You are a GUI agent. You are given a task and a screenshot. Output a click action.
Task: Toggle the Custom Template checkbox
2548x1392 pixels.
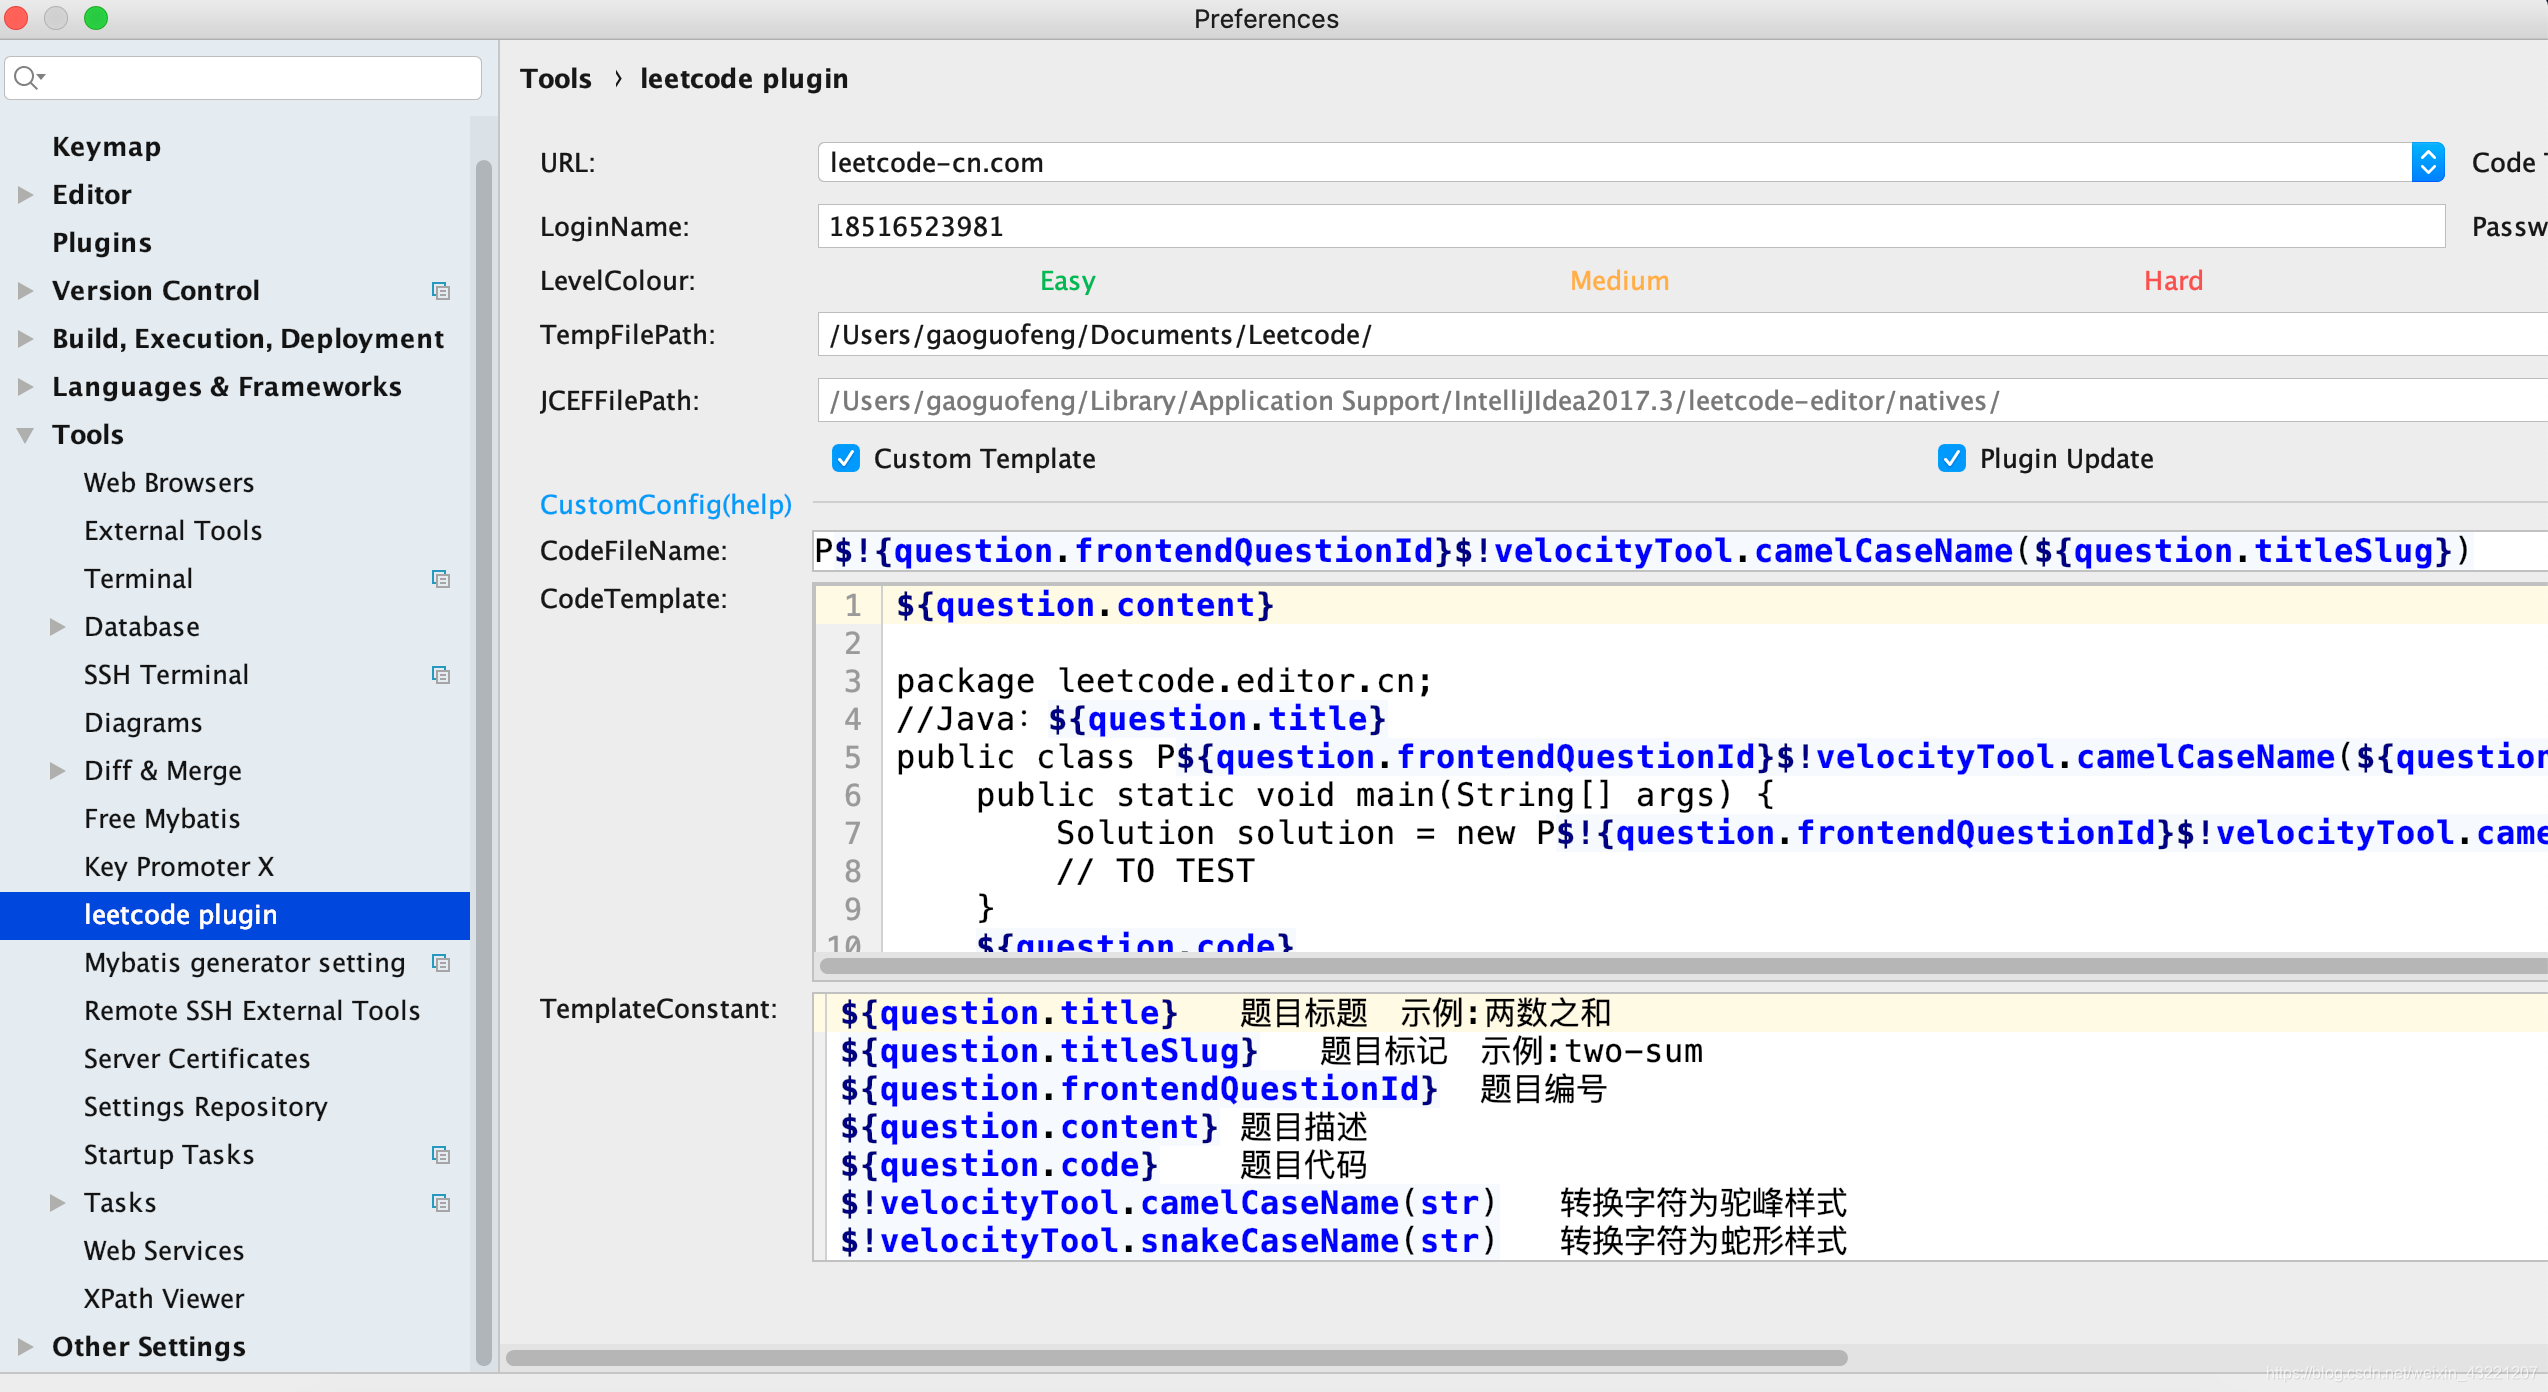(846, 459)
